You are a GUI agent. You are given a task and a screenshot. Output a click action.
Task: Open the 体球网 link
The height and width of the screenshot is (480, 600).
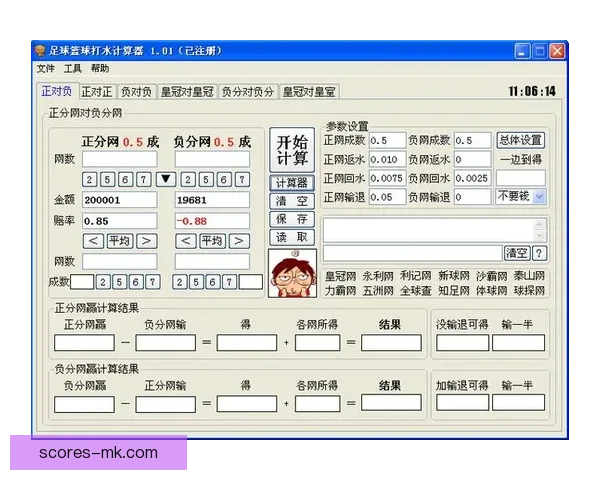click(x=491, y=291)
